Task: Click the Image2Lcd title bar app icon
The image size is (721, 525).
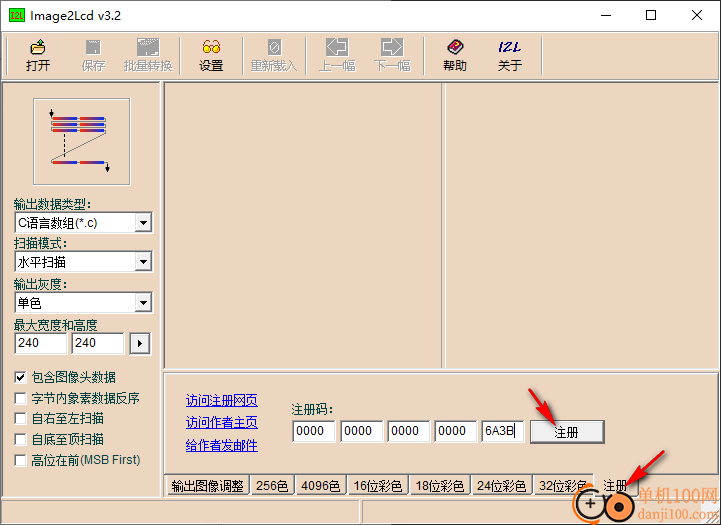Action: point(17,15)
